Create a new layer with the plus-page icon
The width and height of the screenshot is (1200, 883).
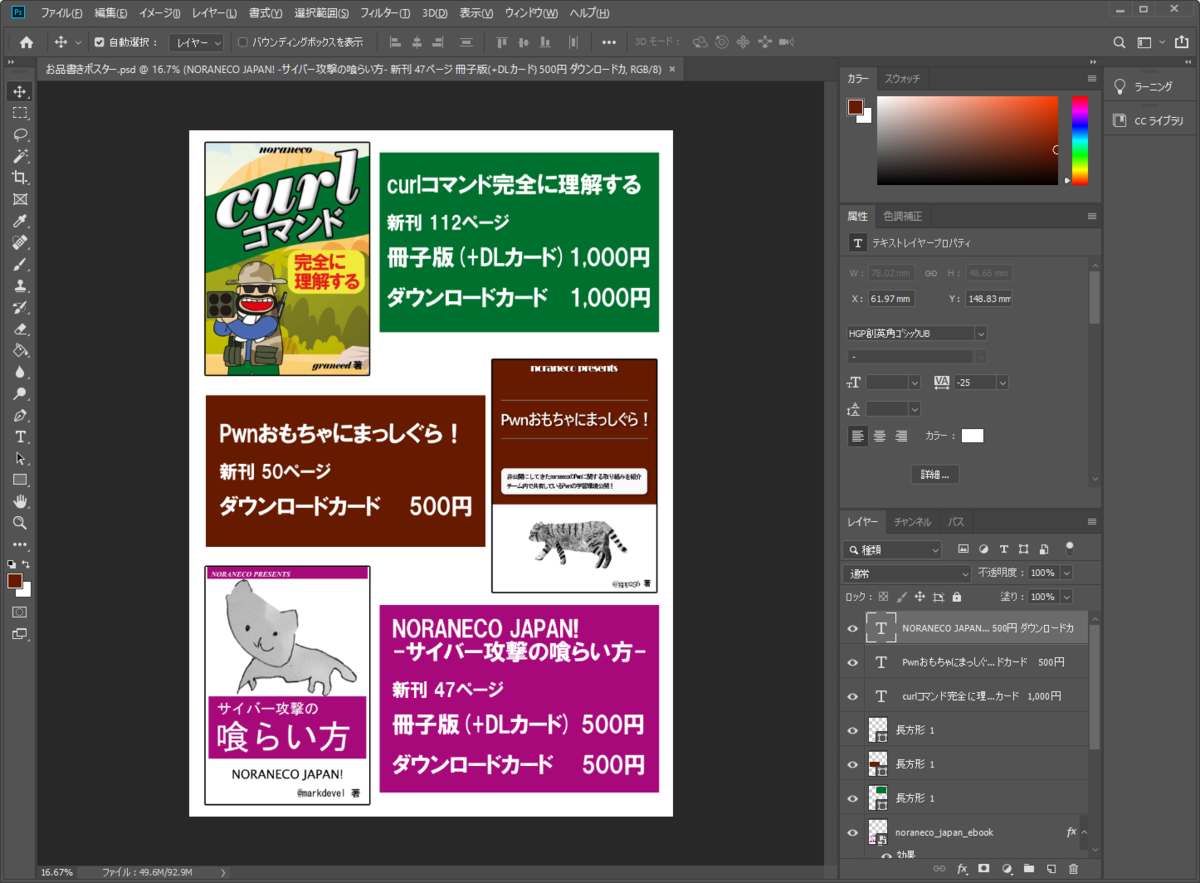[1051, 869]
